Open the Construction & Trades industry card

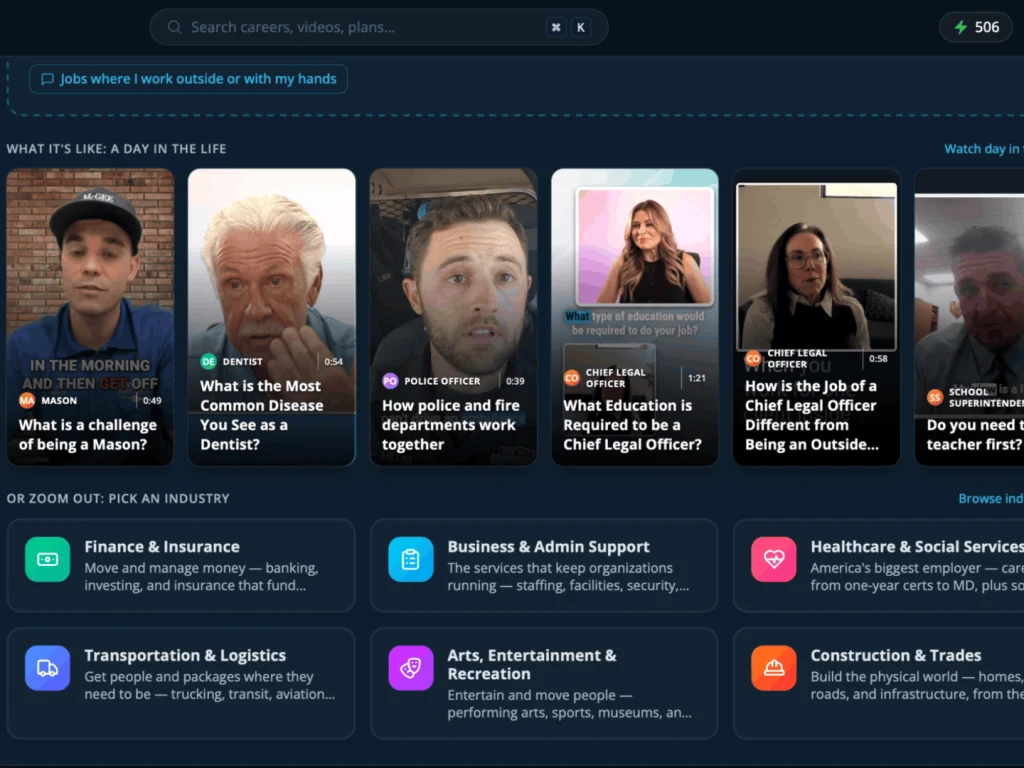click(x=878, y=684)
